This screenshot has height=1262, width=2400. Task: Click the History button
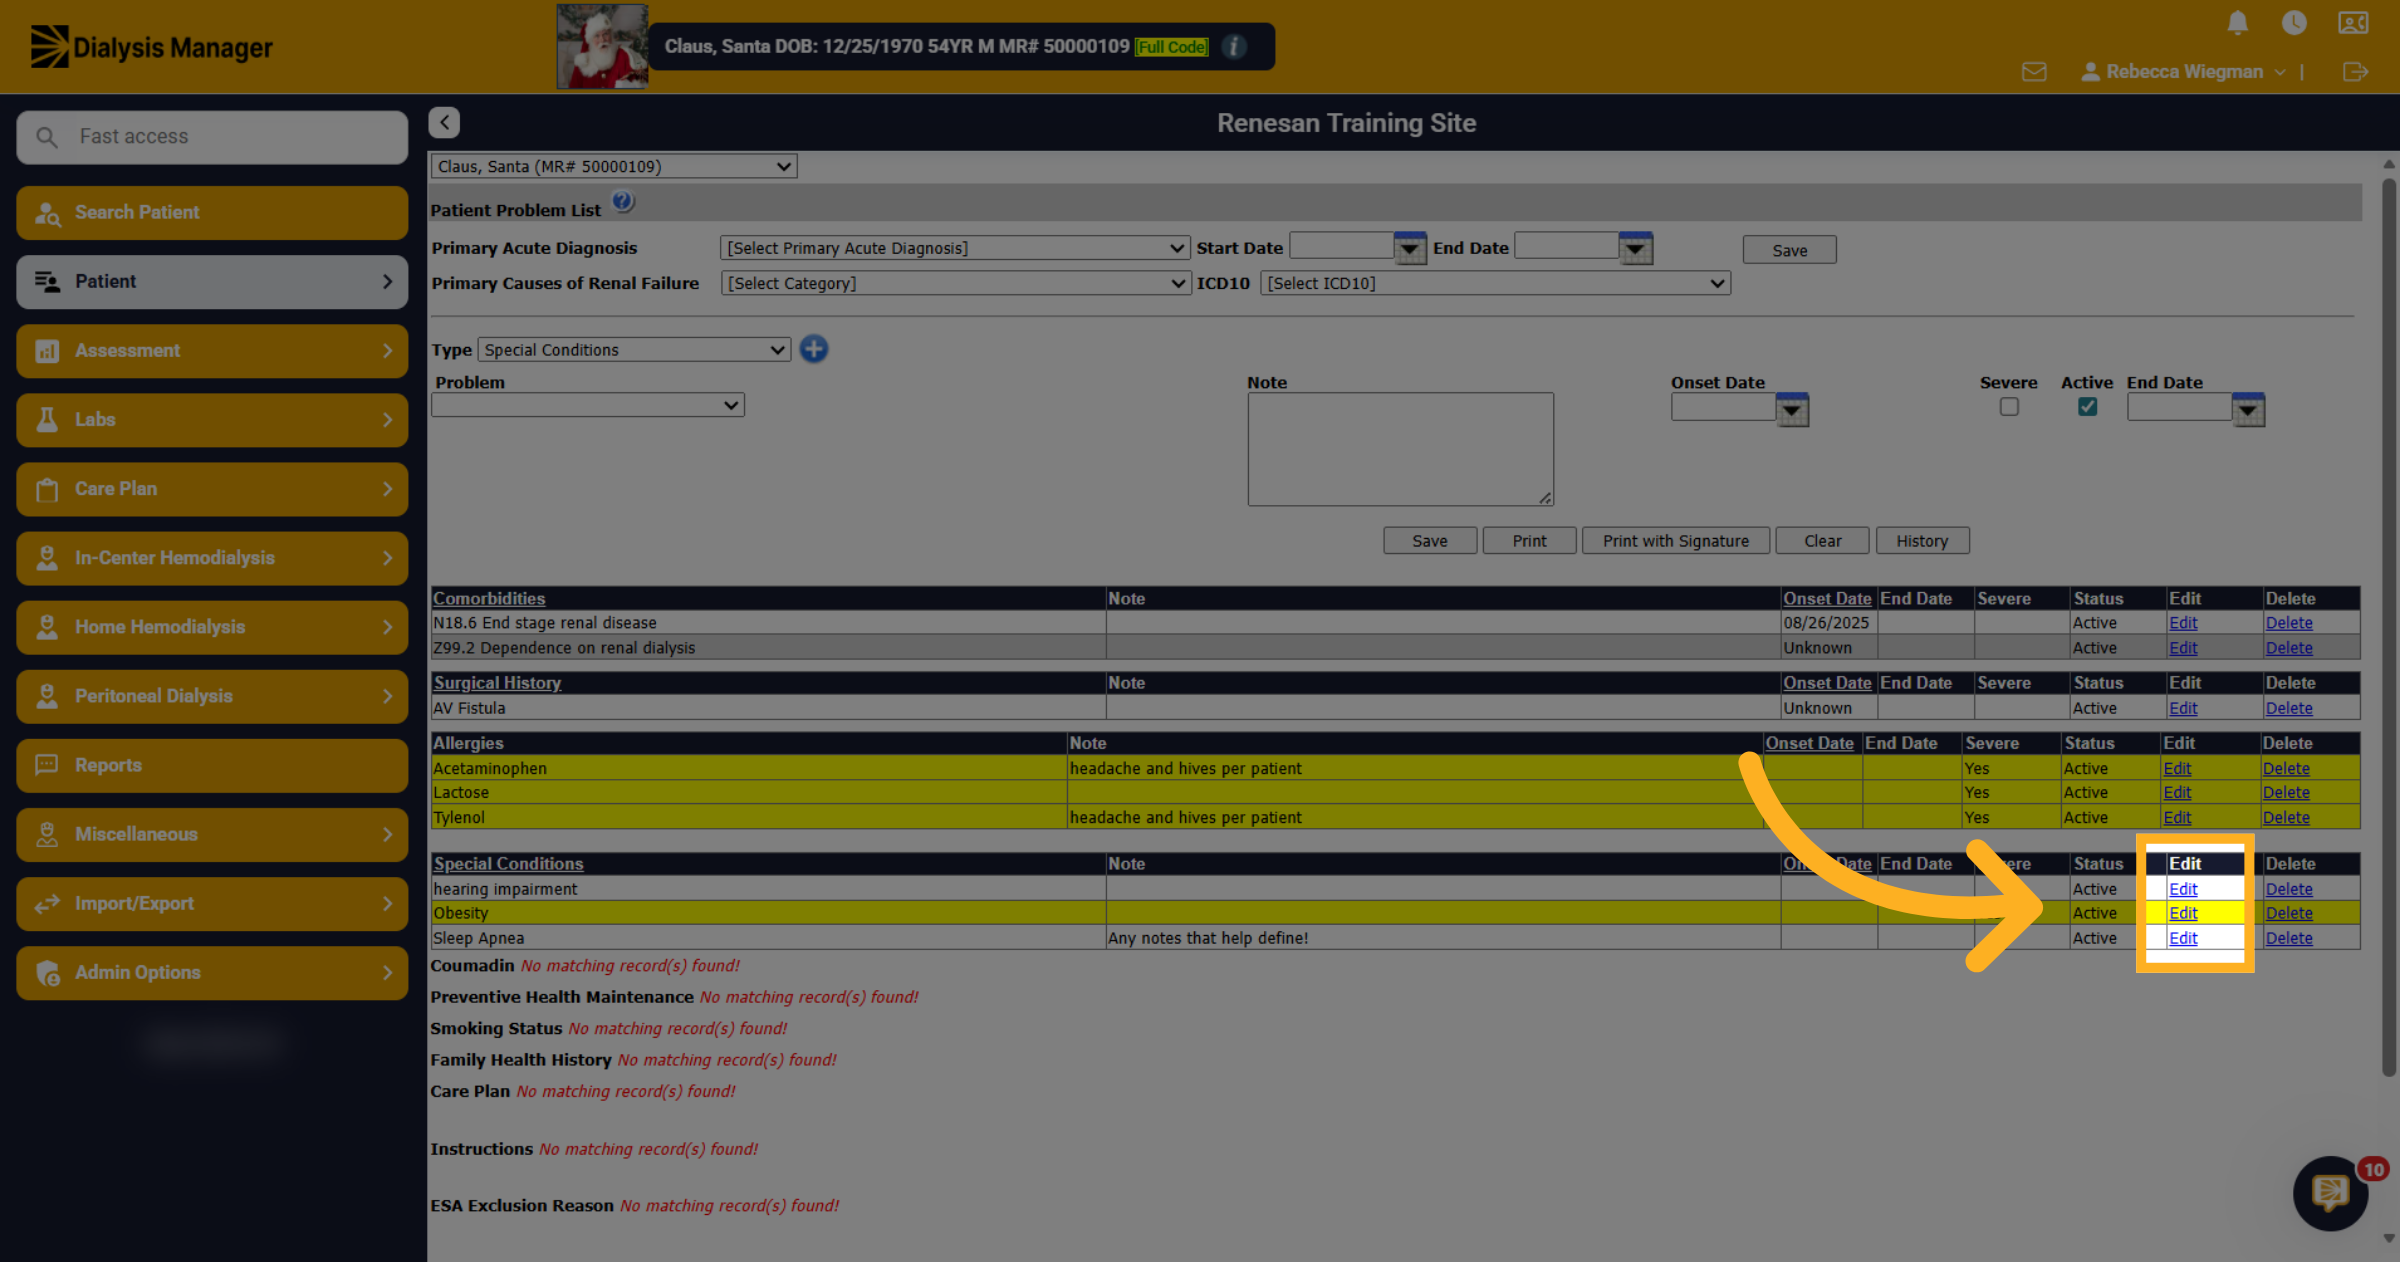click(x=1922, y=541)
